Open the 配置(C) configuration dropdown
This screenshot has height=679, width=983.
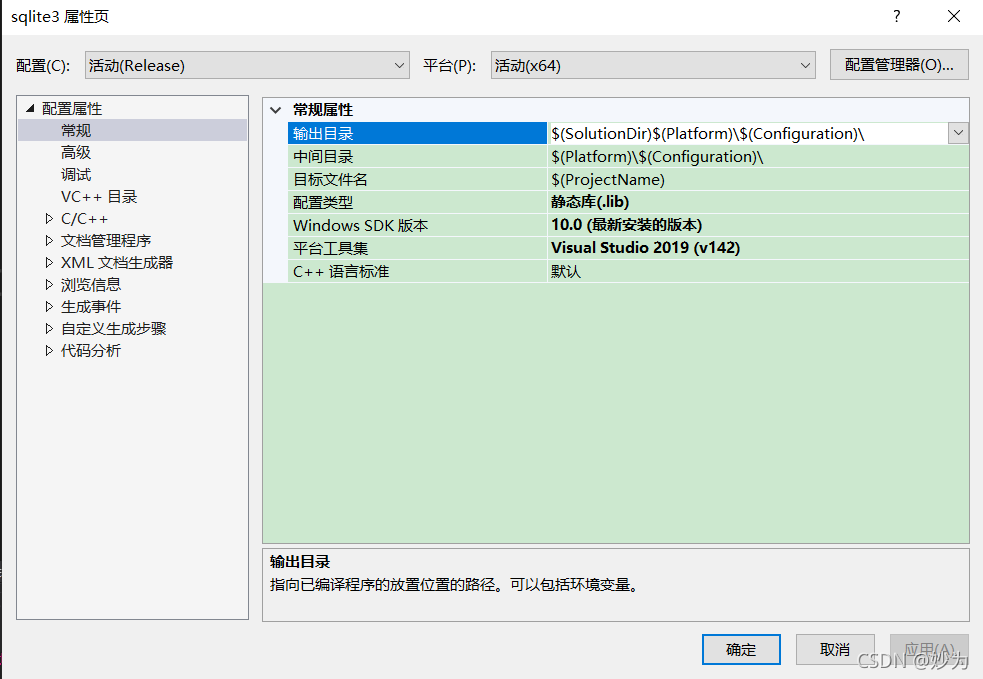click(247, 65)
